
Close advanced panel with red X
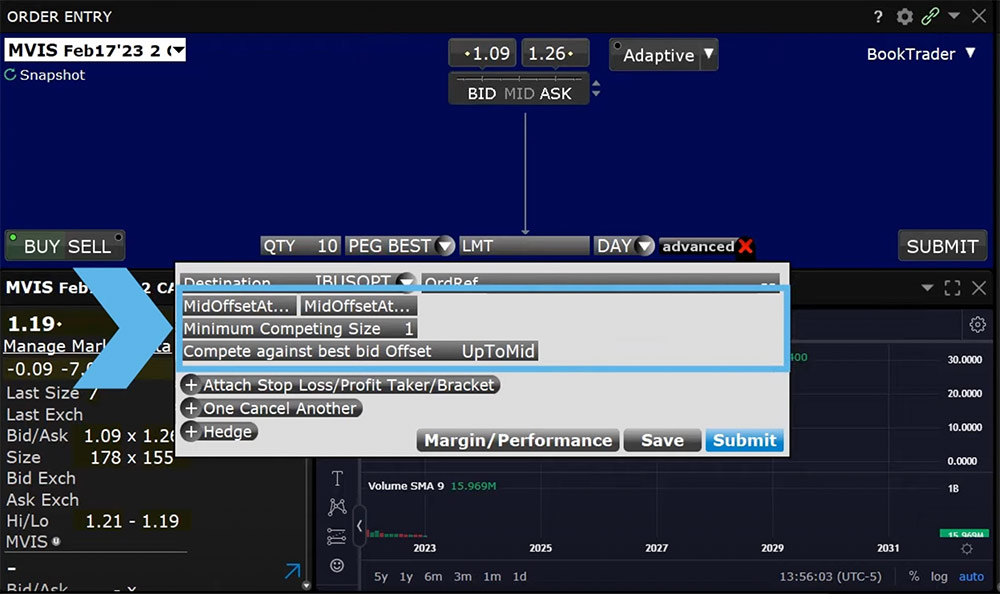745,246
